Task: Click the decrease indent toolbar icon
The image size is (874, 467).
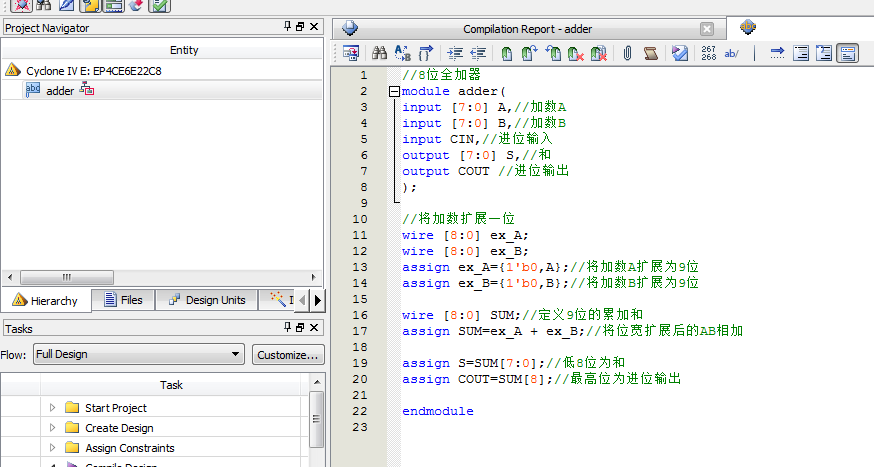Action: click(478, 53)
